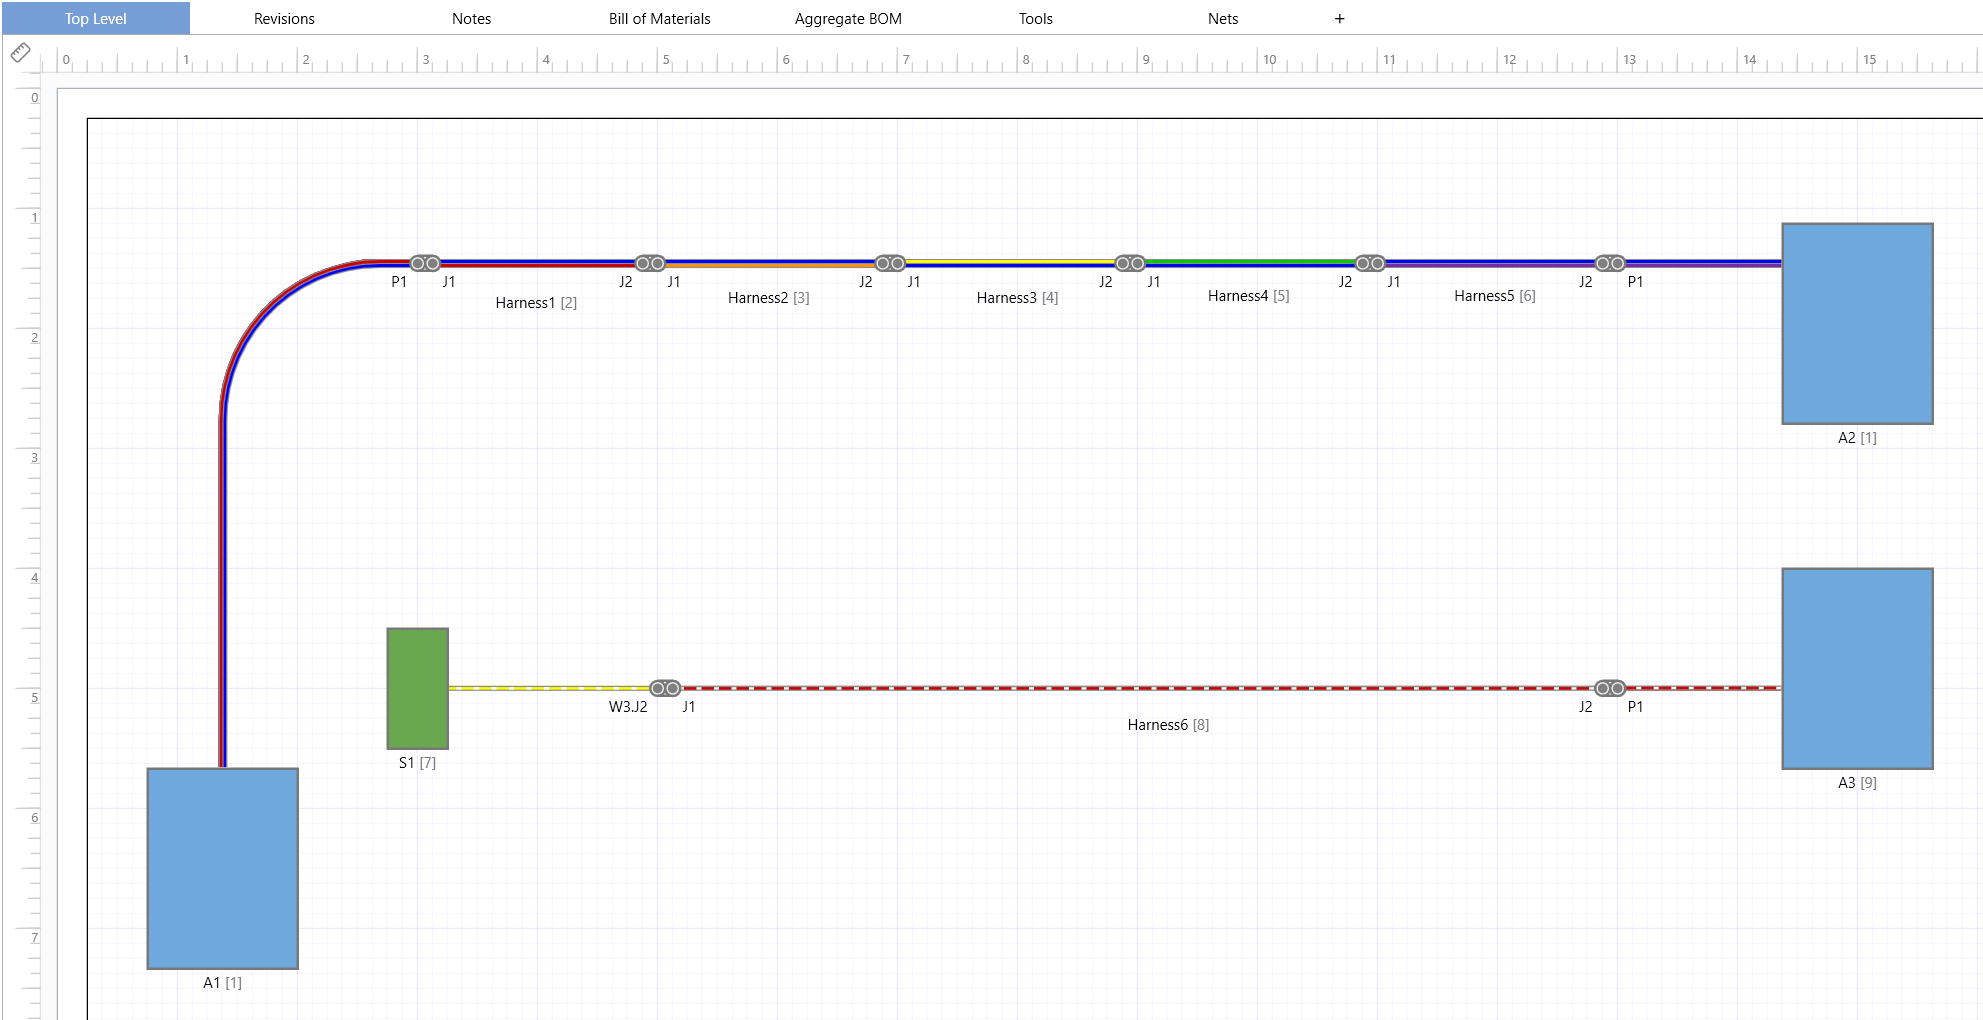Select the A3 assembly block

(1857, 668)
